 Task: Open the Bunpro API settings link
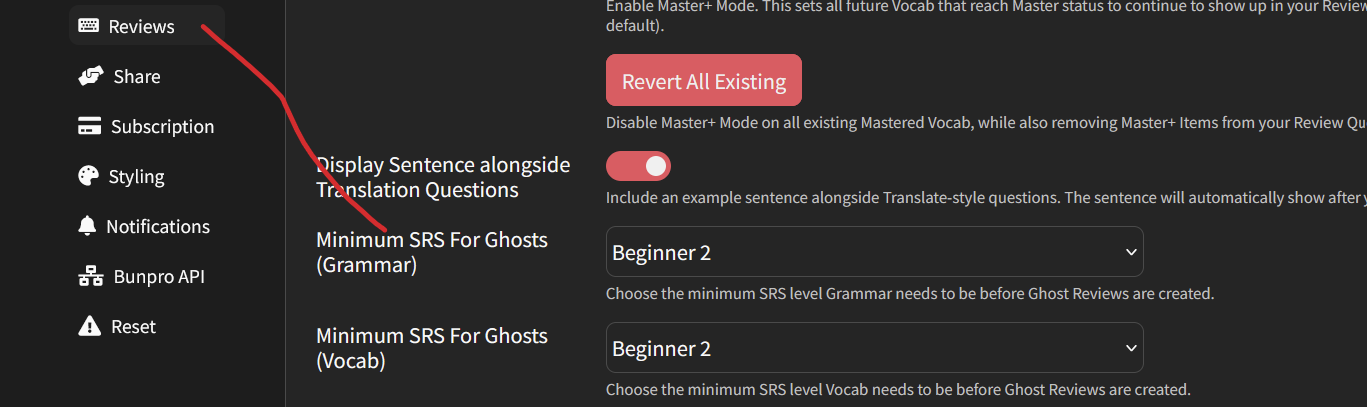coord(157,276)
